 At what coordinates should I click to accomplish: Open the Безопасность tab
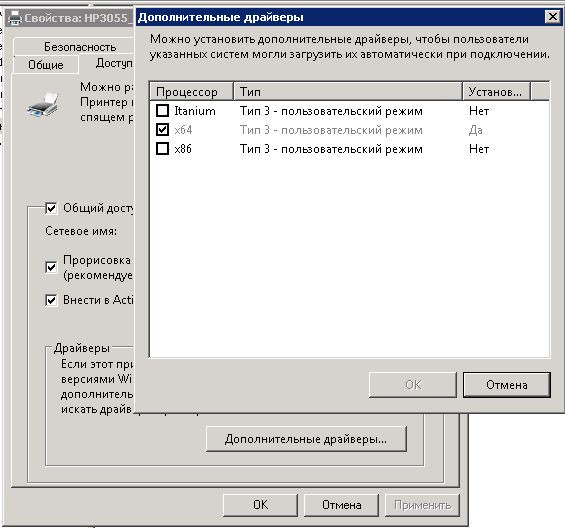80,47
